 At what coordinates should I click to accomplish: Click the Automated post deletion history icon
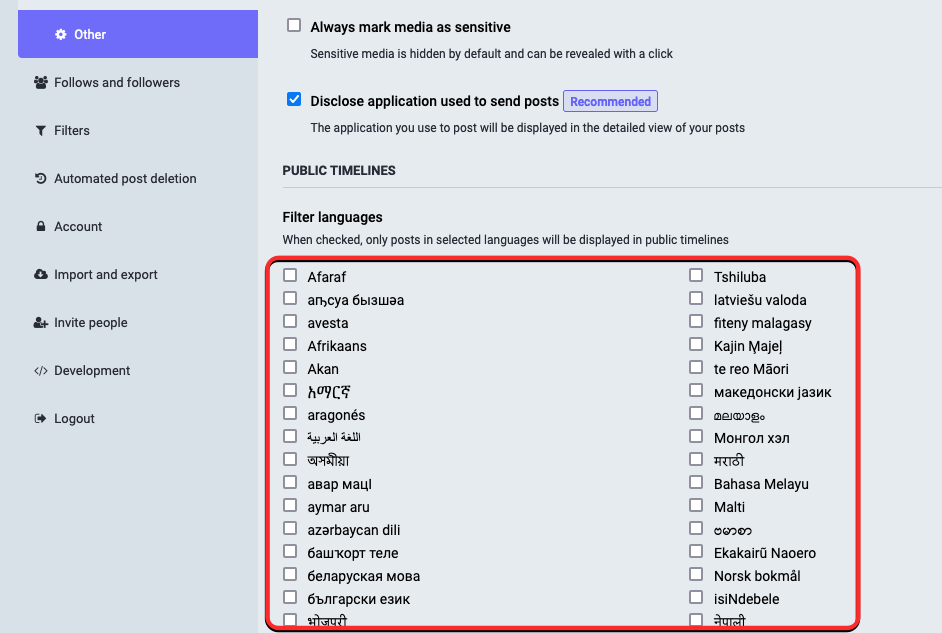(41, 179)
